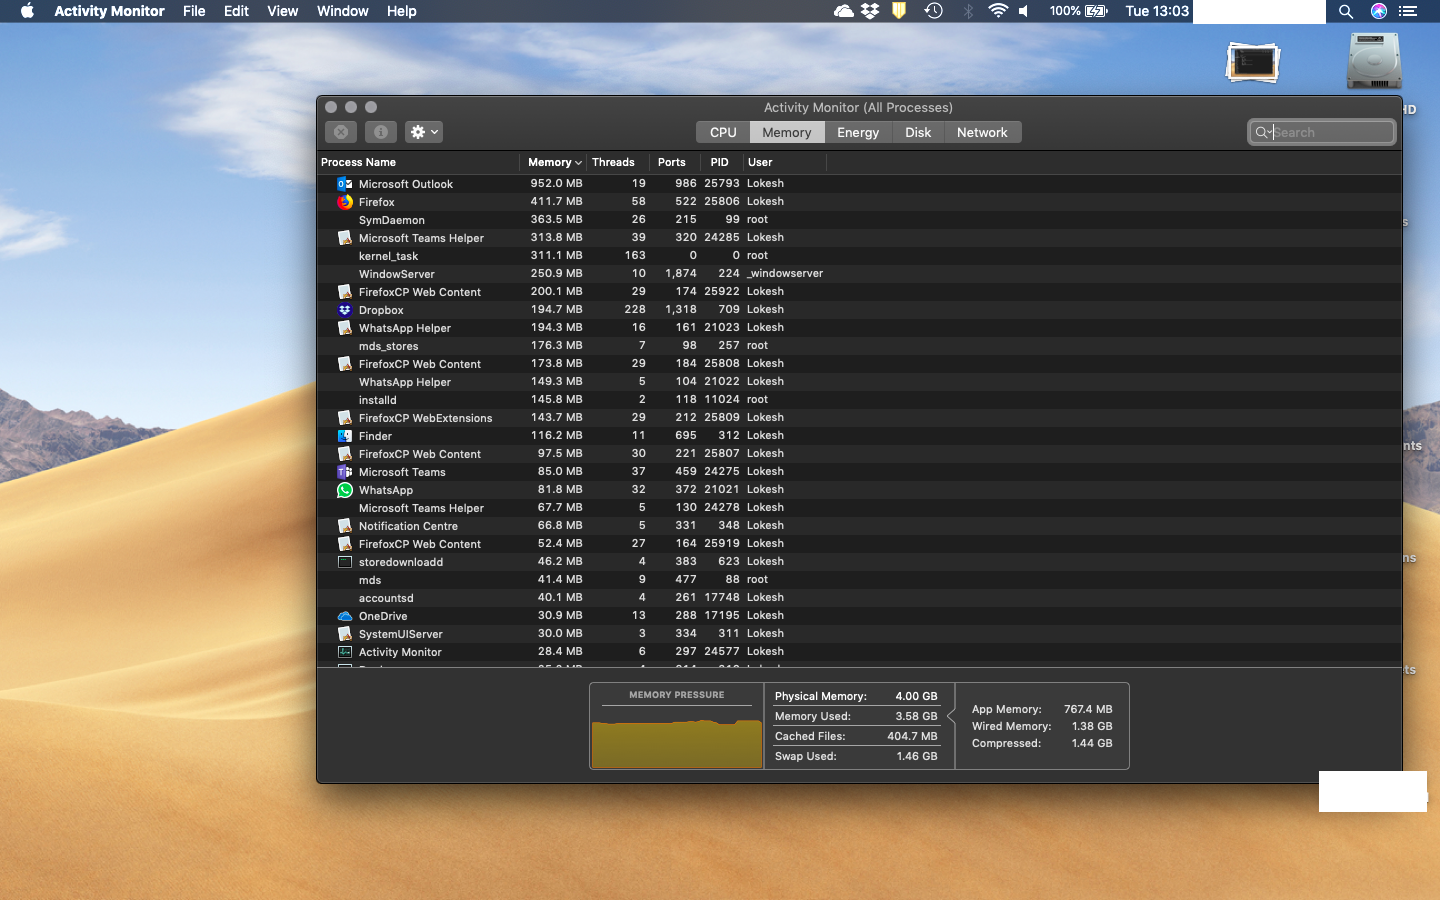Select the accountsd process row
1440x900 pixels.
(x=859, y=598)
